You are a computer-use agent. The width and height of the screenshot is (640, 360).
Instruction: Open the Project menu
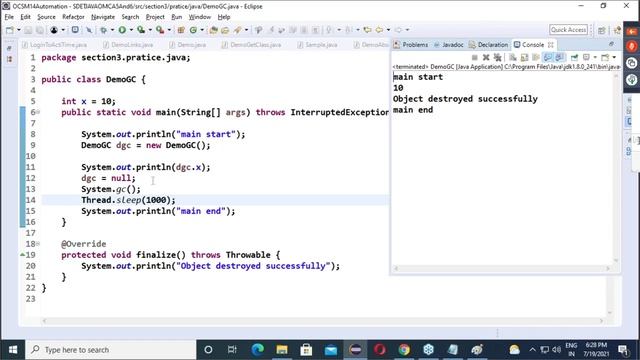click(x=155, y=17)
